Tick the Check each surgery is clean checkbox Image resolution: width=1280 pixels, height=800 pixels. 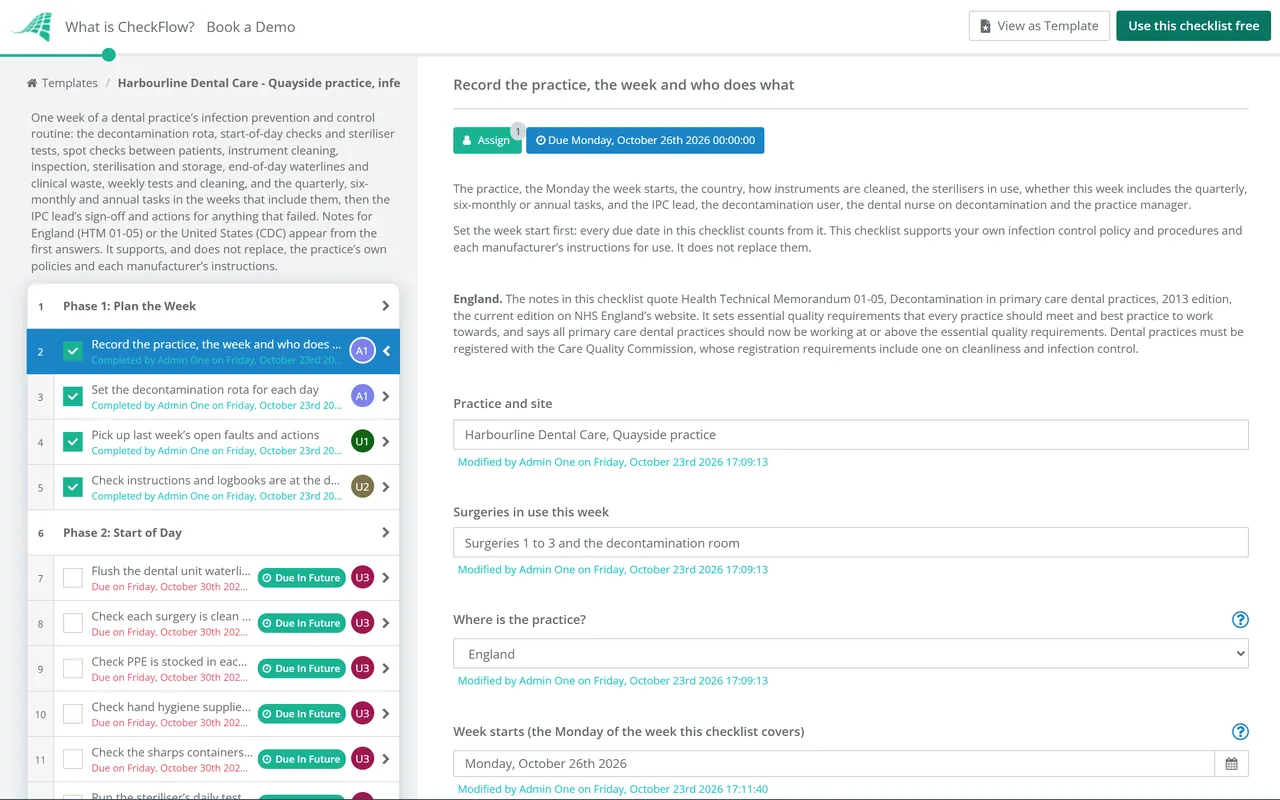pyautogui.click(x=73, y=623)
